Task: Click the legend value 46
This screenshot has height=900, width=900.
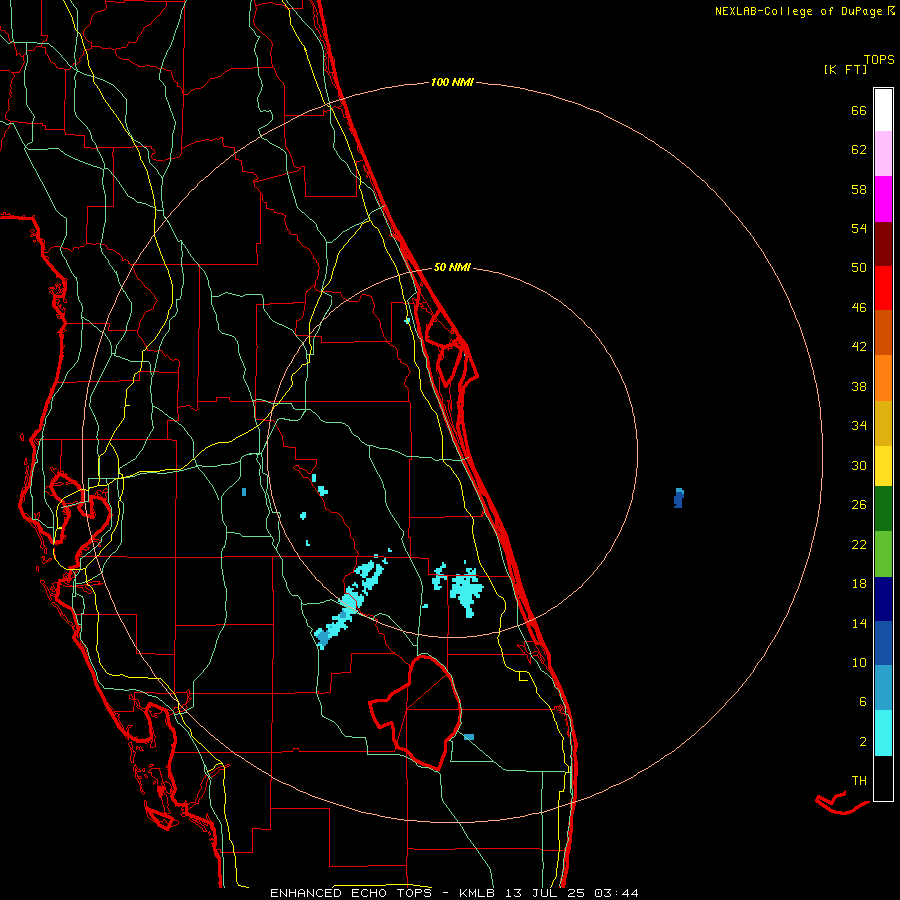Action: click(x=859, y=308)
